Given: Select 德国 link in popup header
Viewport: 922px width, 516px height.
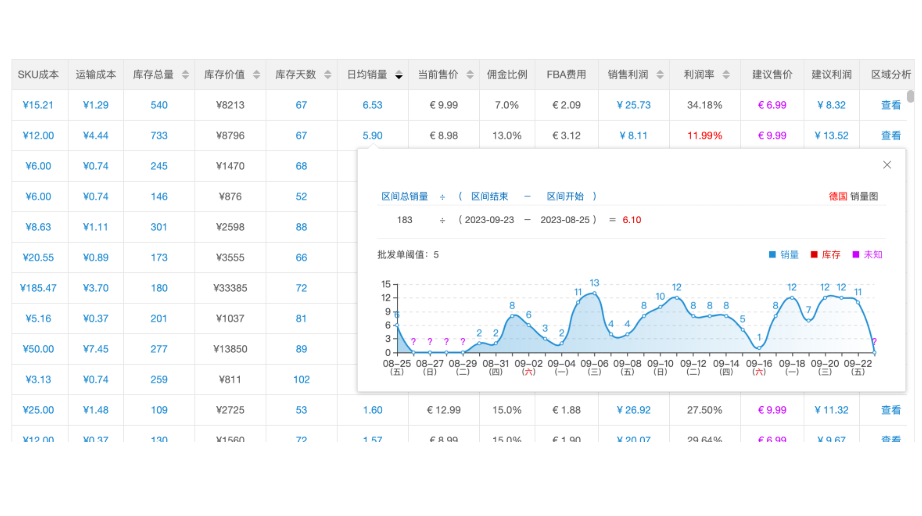Looking at the screenshot, I should point(837,197).
